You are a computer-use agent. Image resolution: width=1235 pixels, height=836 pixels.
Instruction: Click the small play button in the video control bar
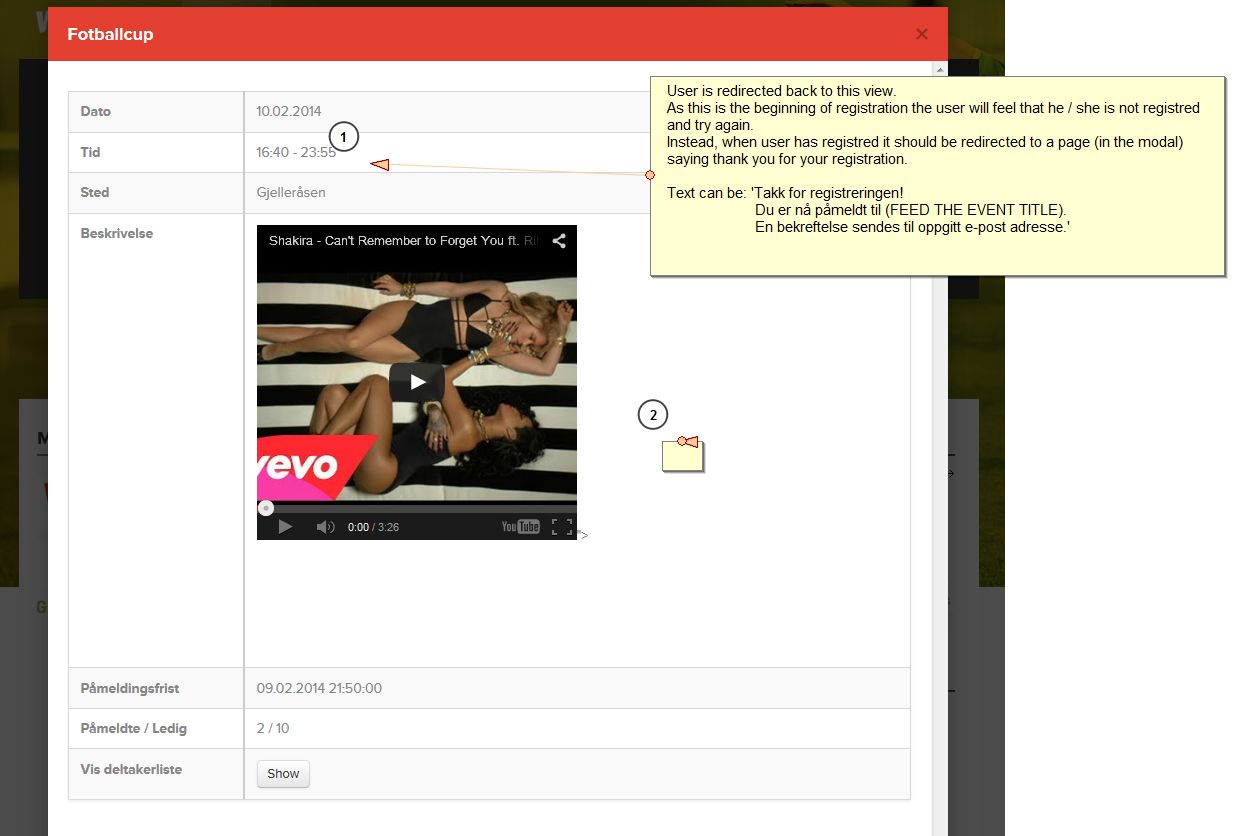tap(285, 527)
